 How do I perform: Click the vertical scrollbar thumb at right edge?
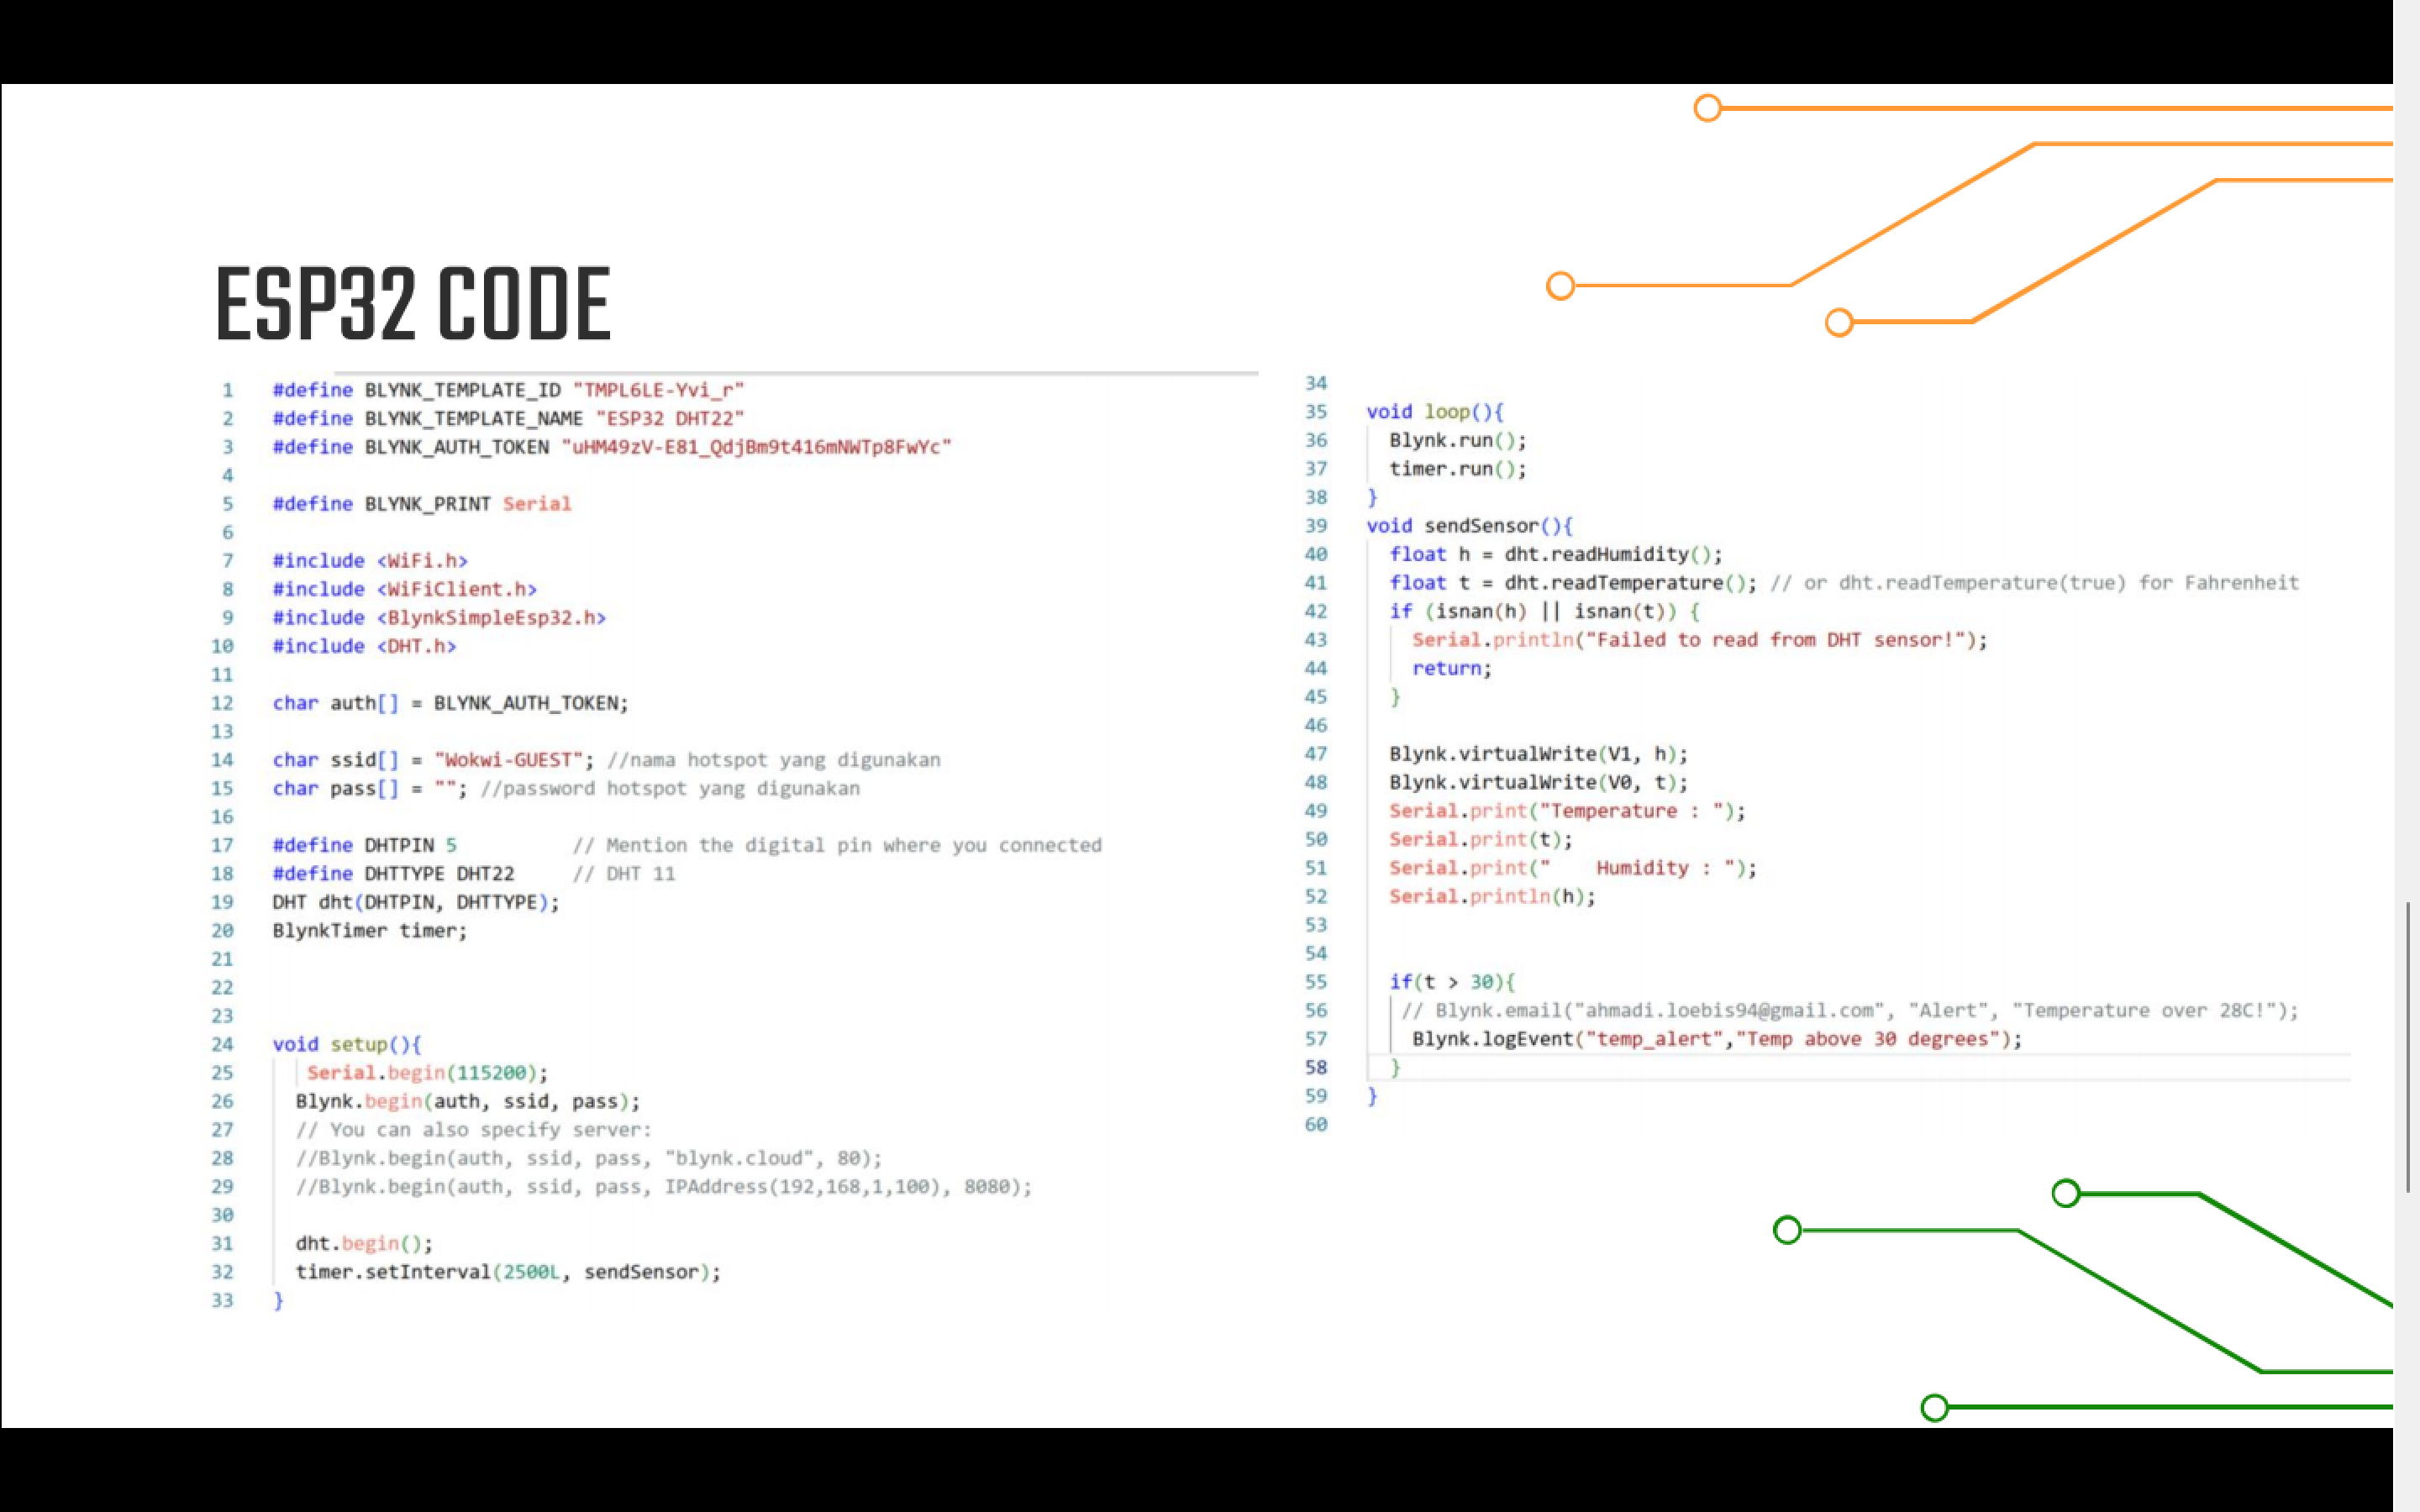(x=2407, y=1047)
